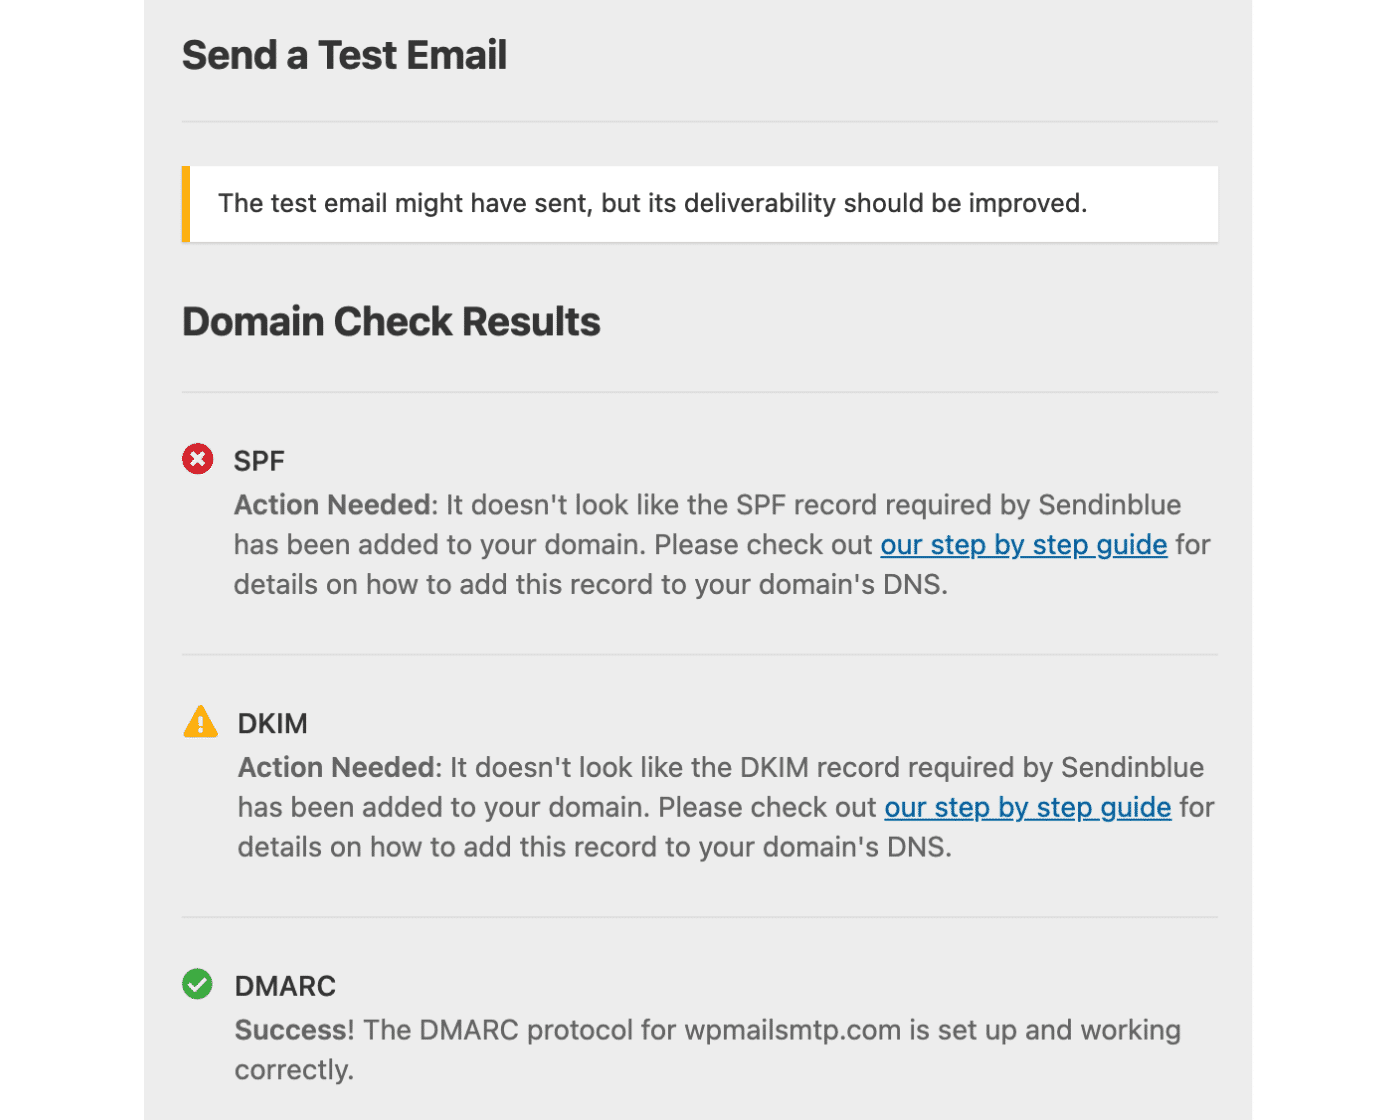Click the DKIM heading label
Image resolution: width=1400 pixels, height=1120 pixels.
(x=271, y=724)
